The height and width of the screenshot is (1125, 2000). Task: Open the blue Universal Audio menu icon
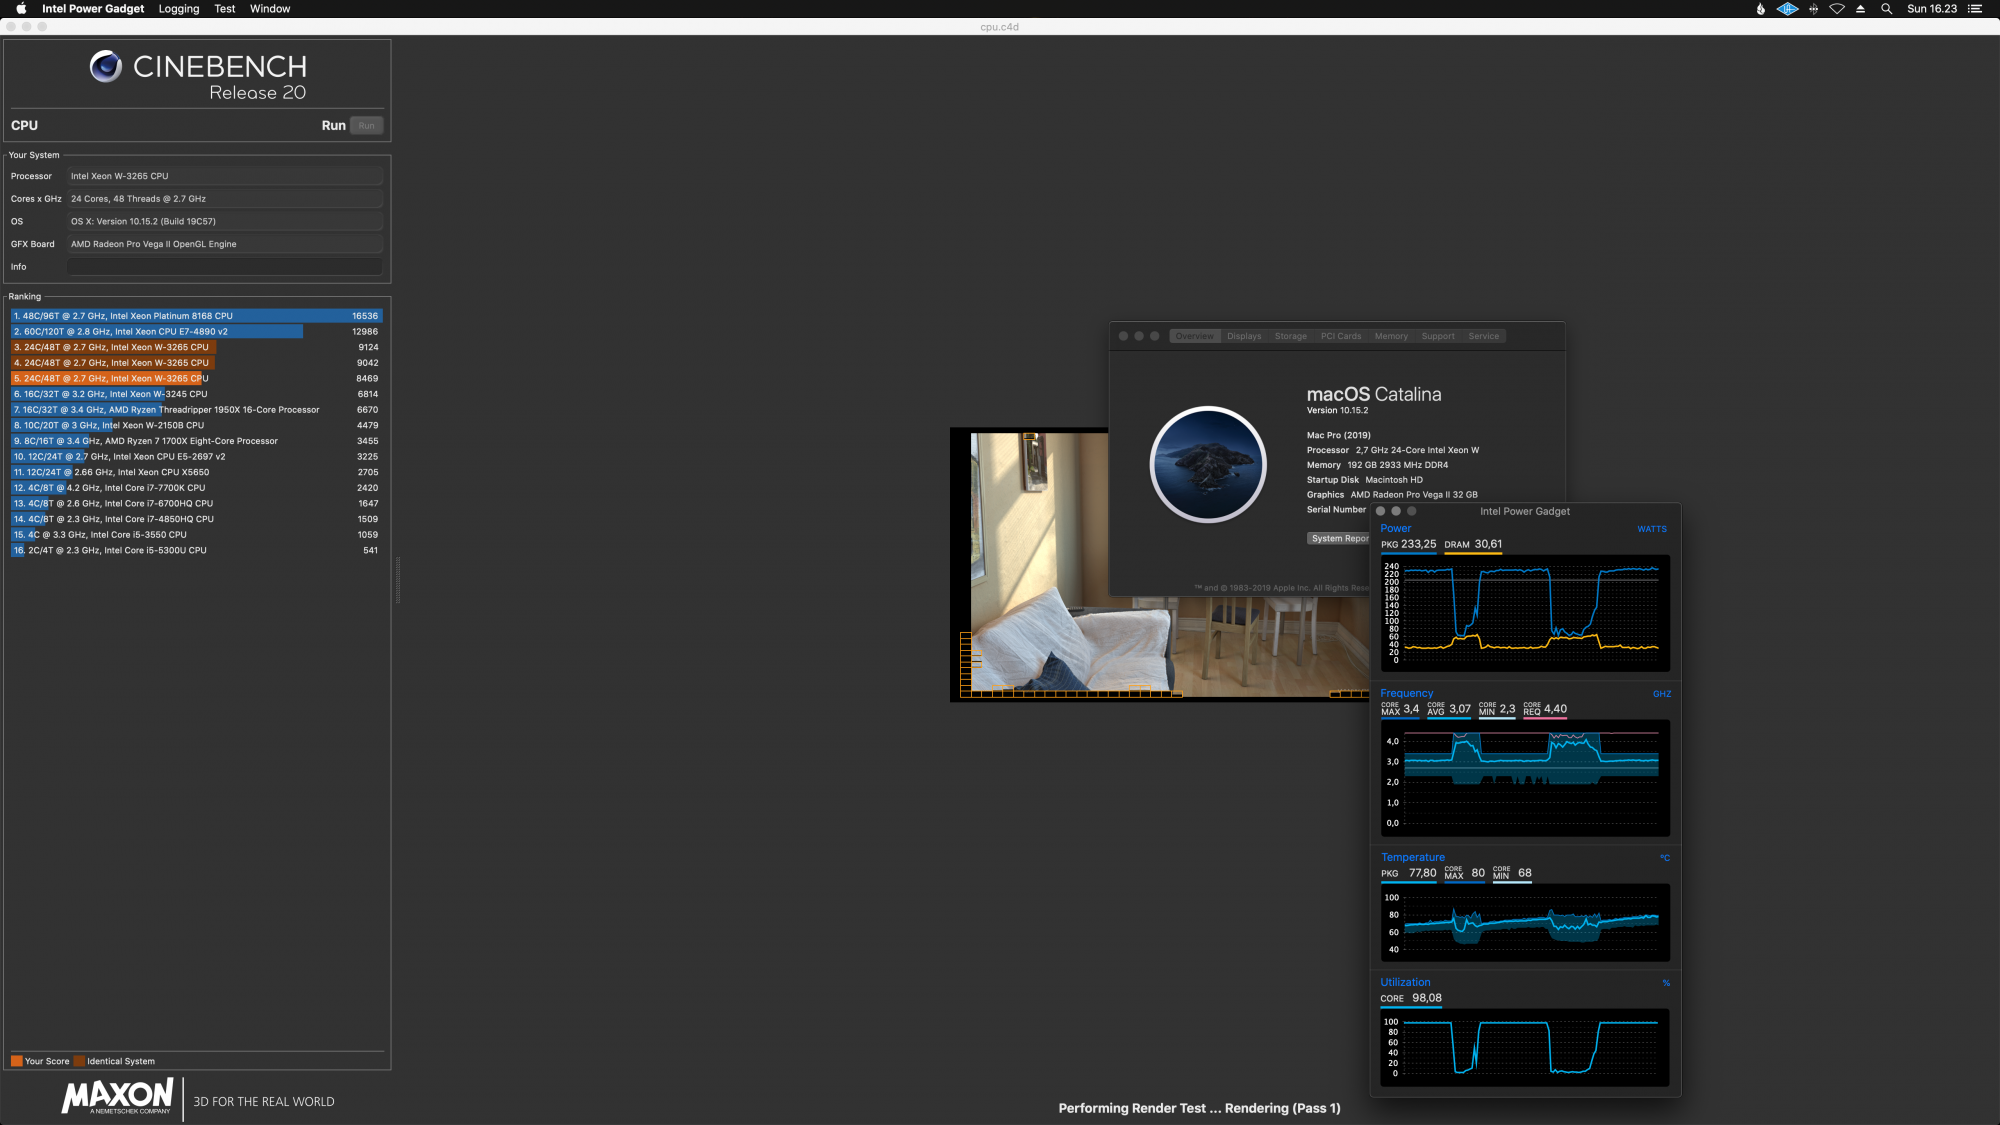pos(1787,8)
